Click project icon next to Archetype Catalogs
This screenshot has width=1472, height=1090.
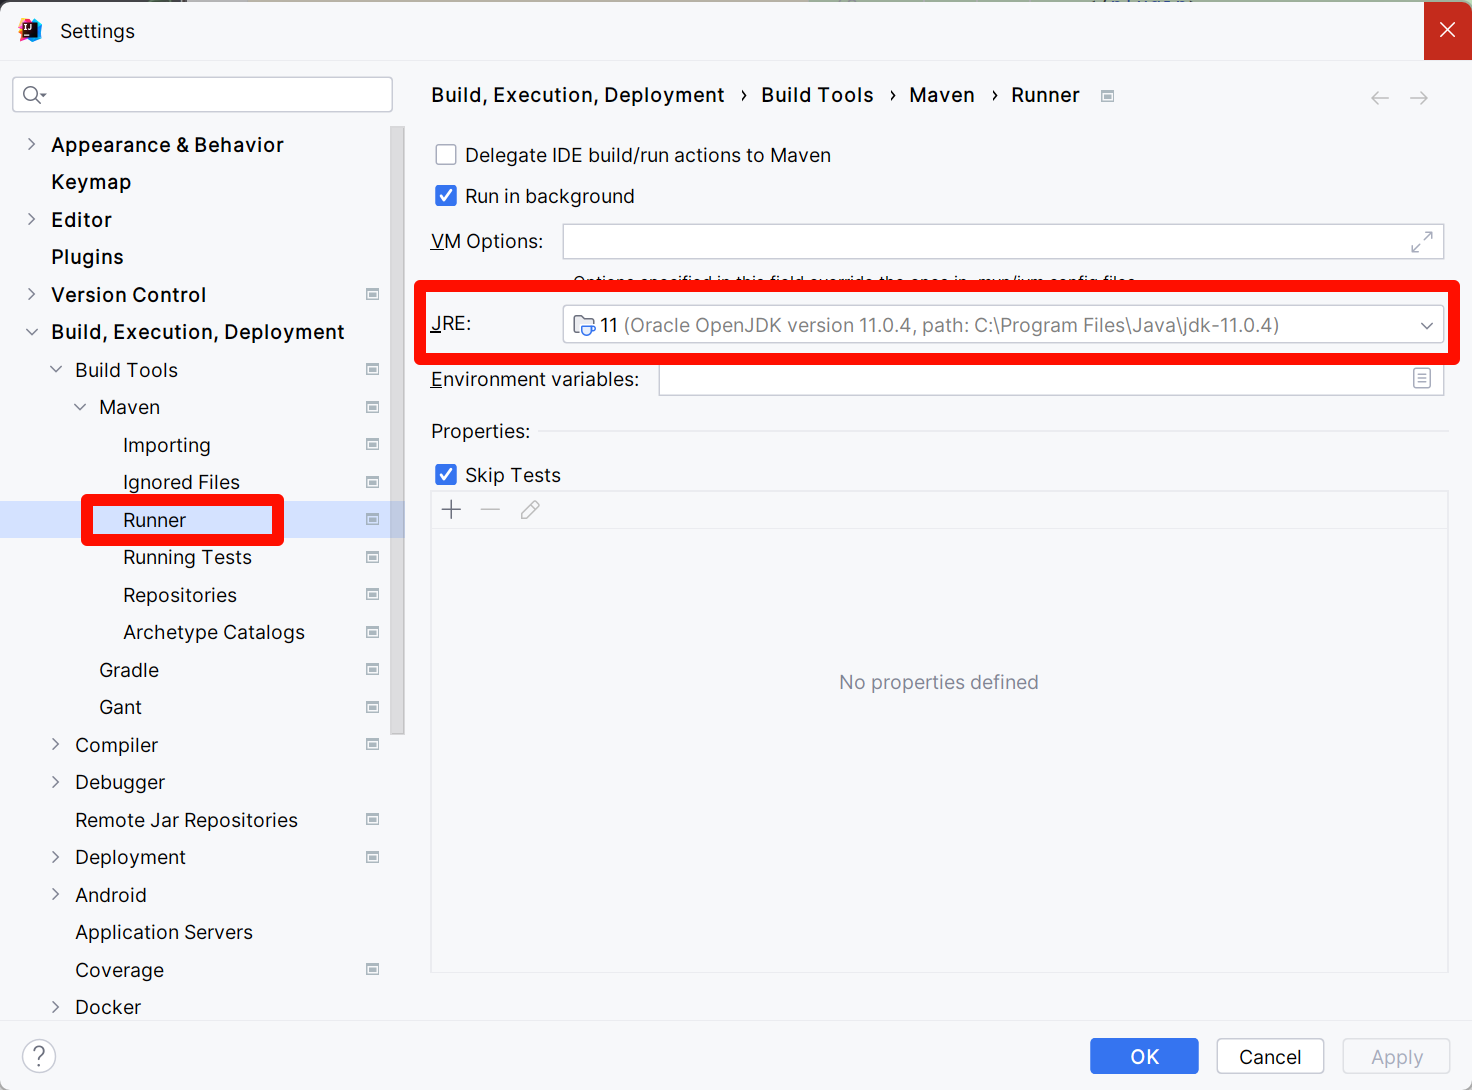[x=373, y=632]
